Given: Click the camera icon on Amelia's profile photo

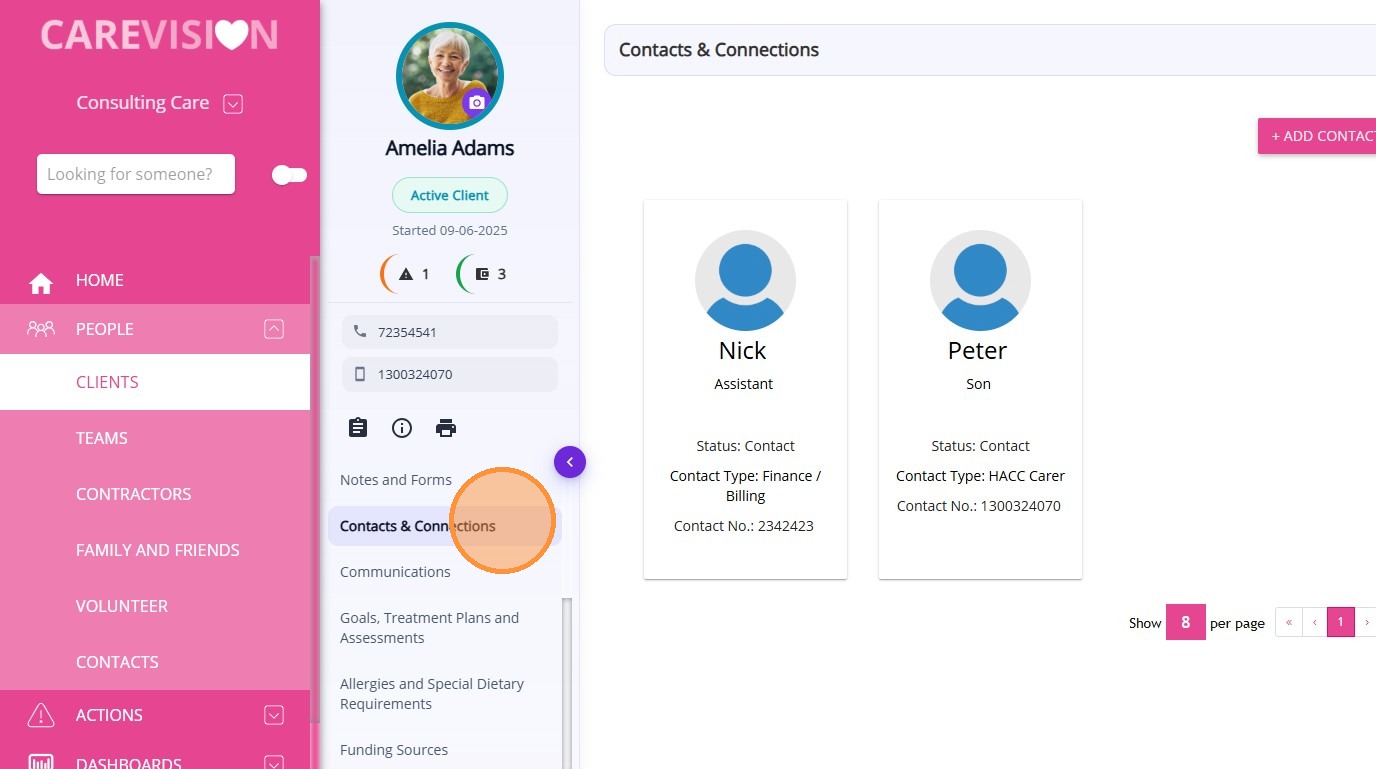Looking at the screenshot, I should tap(477, 103).
